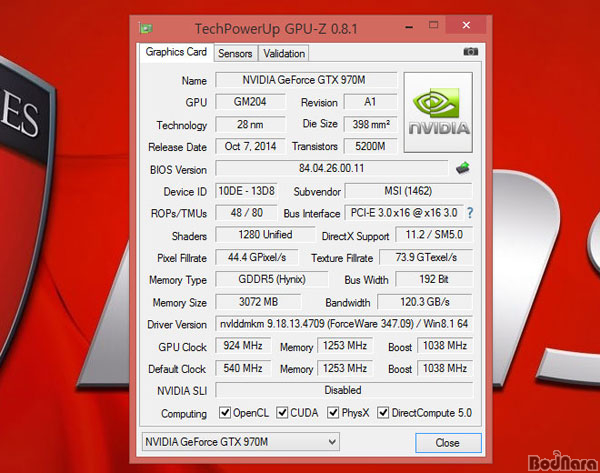Click the Bus Interface question mark help icon
Image resolution: width=600 pixels, height=473 pixels.
click(470, 213)
